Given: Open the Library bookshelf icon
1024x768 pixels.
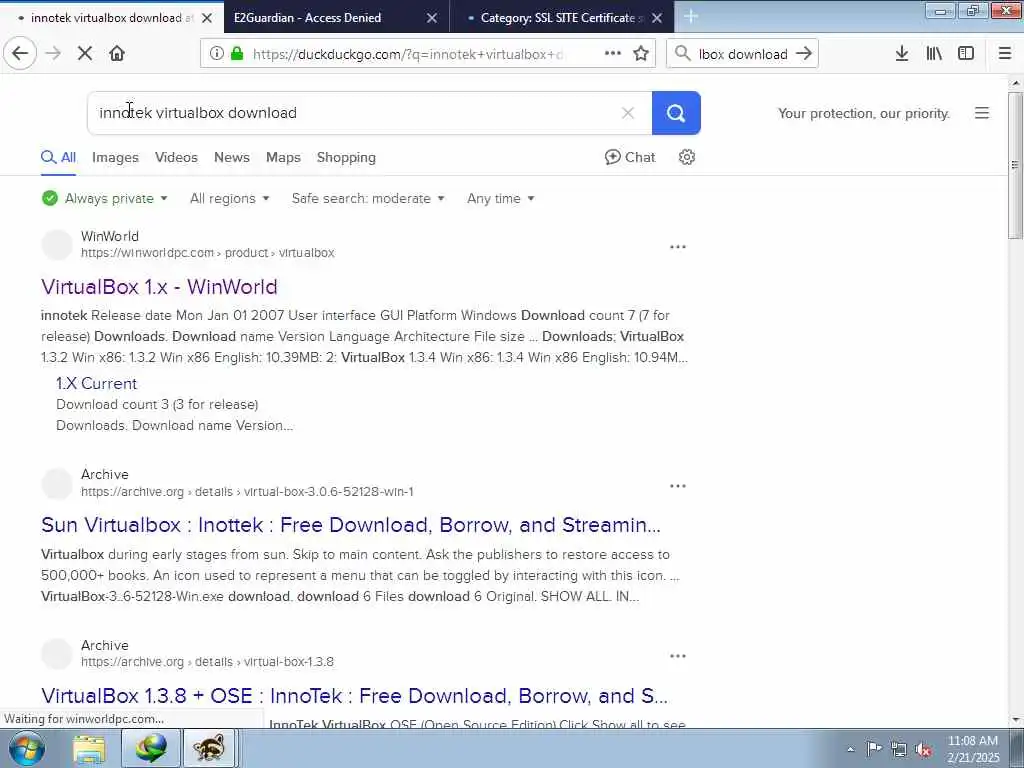Looking at the screenshot, I should (934, 54).
